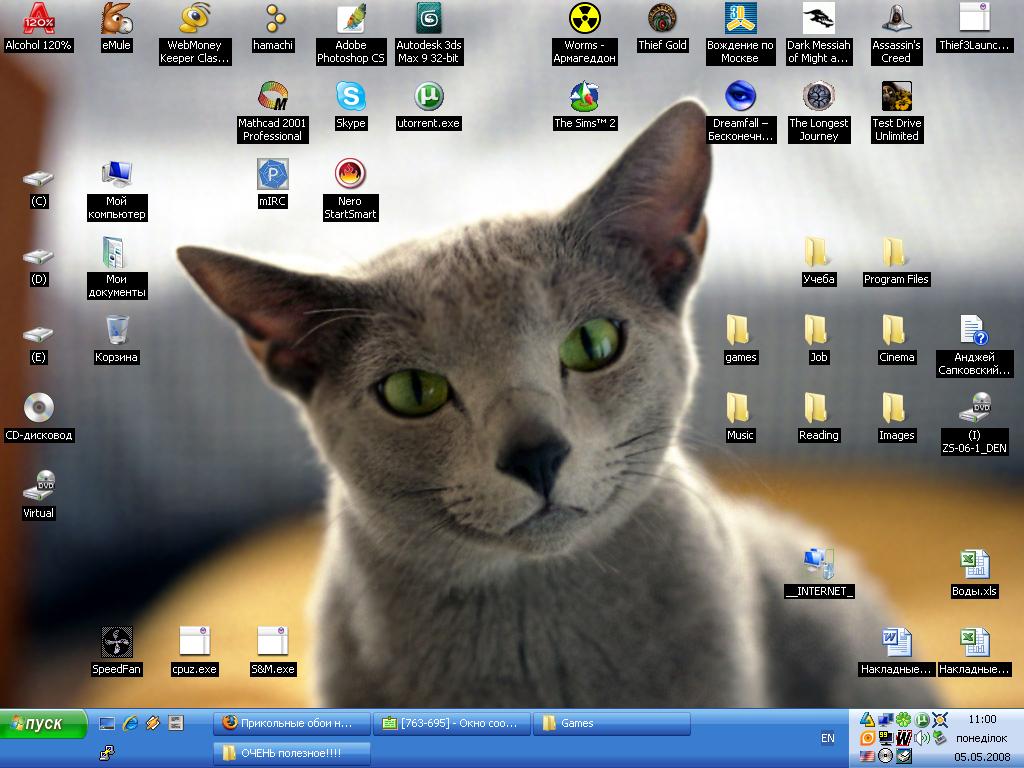Click the system clock showing 11:00
This screenshot has width=1024, height=768.
[x=982, y=719]
